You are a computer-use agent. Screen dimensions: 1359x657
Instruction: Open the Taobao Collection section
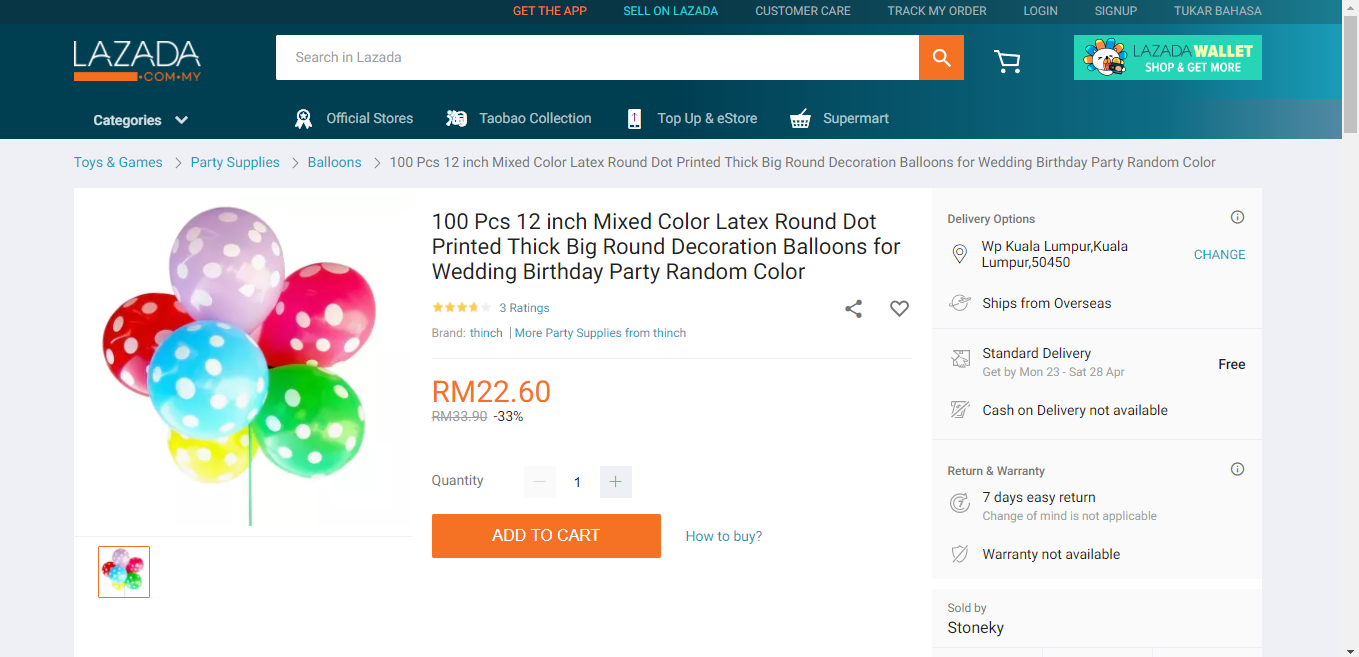coord(519,118)
